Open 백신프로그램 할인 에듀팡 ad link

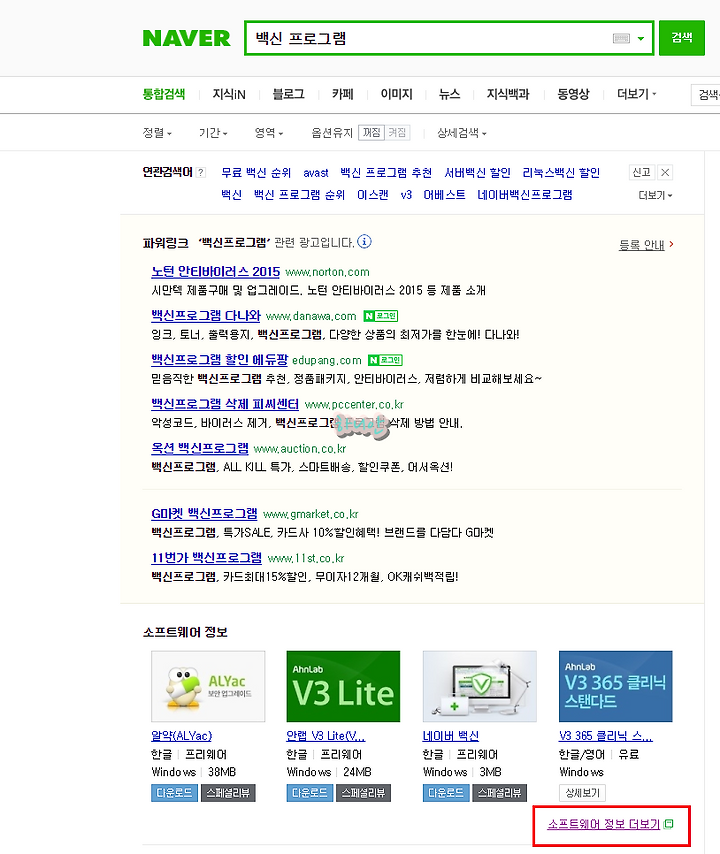click(219, 360)
